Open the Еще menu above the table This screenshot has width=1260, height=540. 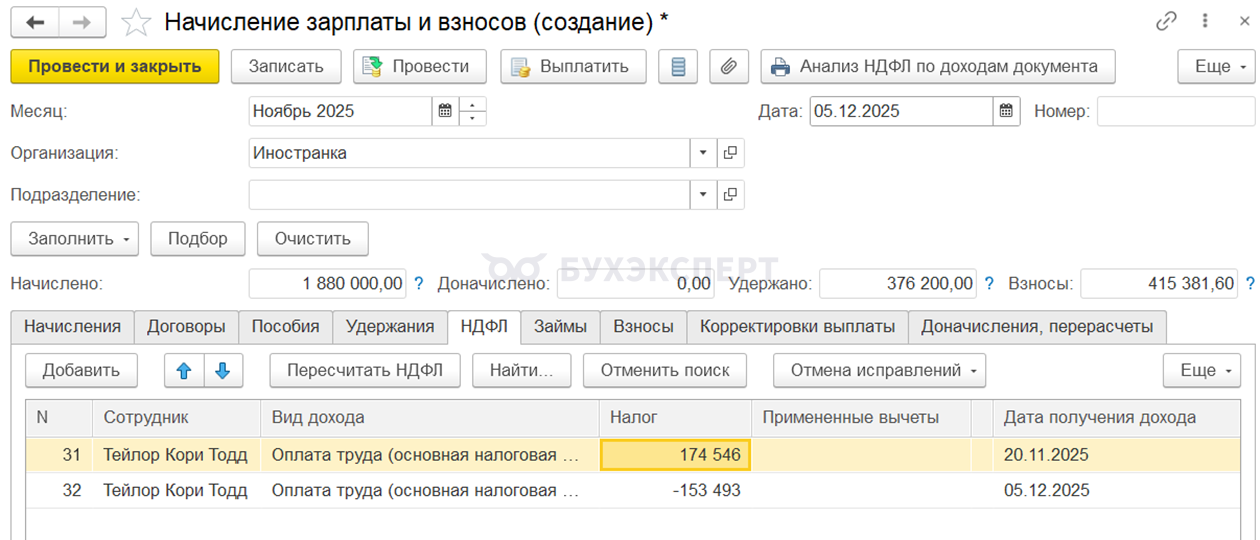pyautogui.click(x=1202, y=370)
